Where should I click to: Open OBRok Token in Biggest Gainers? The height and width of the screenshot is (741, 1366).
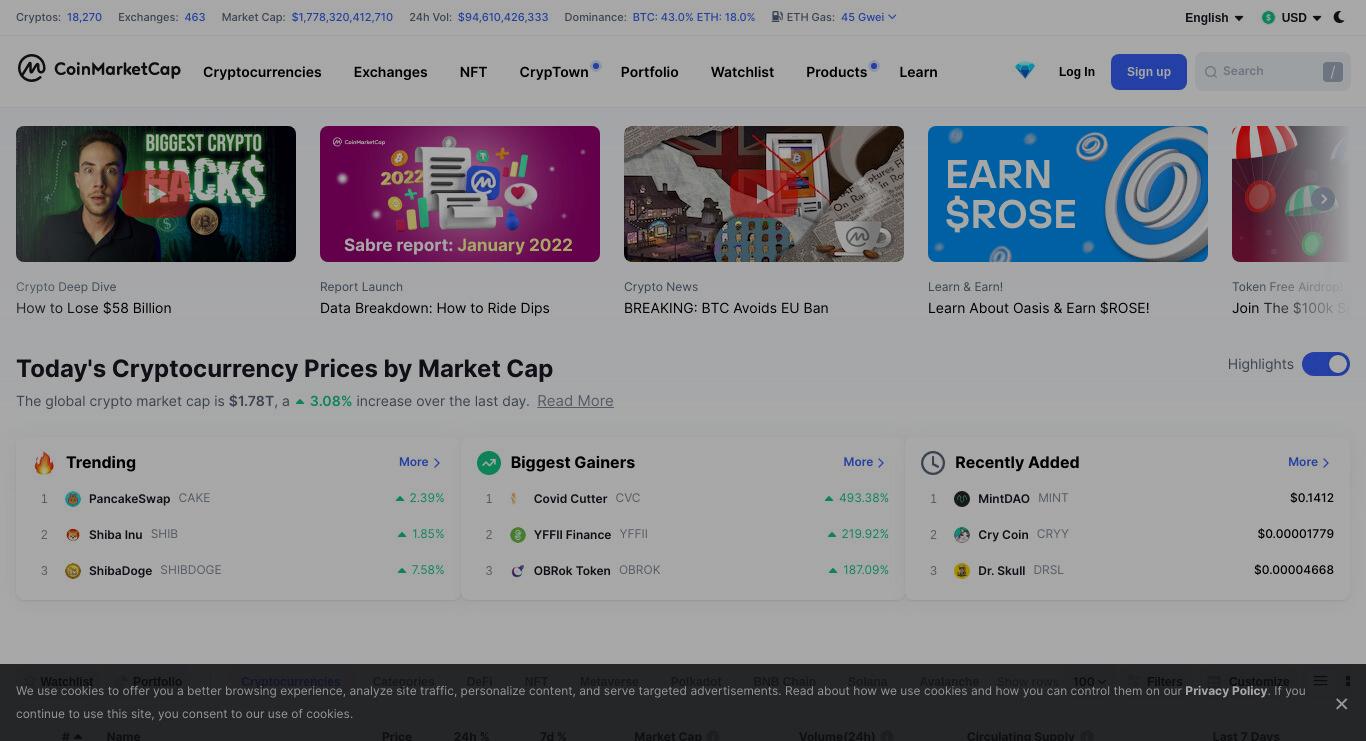point(572,571)
